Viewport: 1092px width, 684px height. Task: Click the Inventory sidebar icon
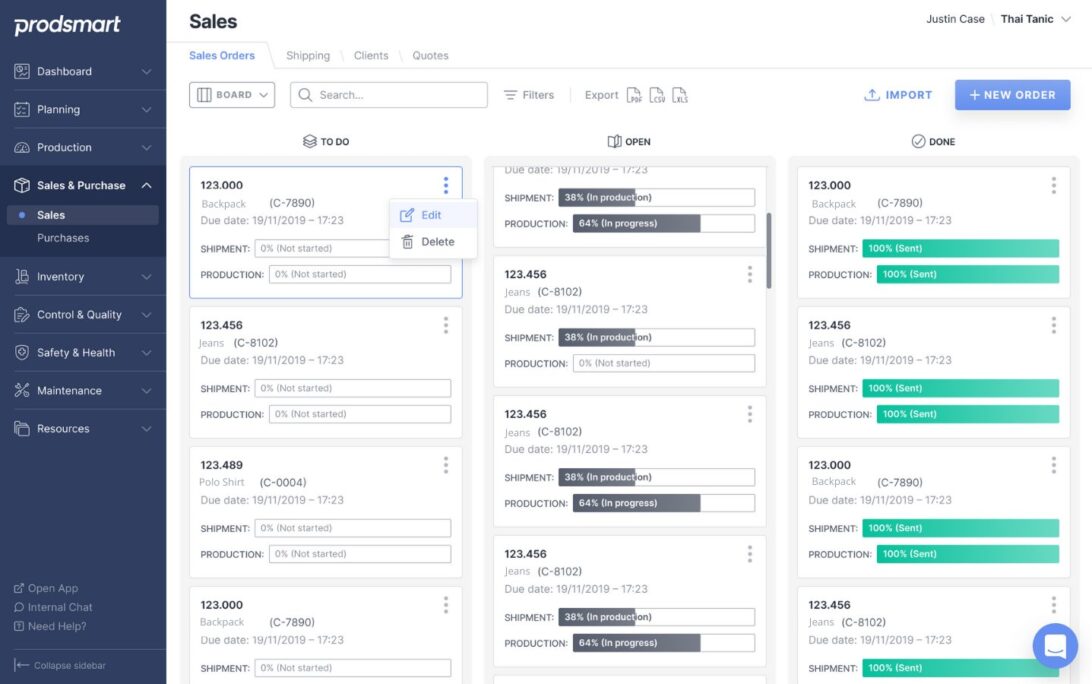point(22,277)
